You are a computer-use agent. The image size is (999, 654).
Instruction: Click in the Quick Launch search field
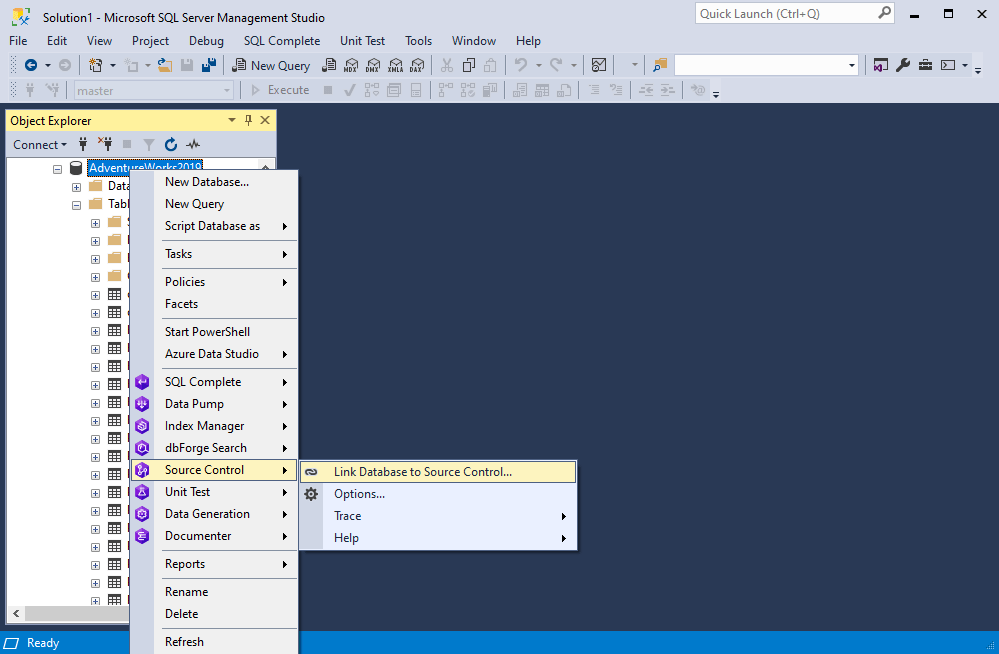click(787, 13)
